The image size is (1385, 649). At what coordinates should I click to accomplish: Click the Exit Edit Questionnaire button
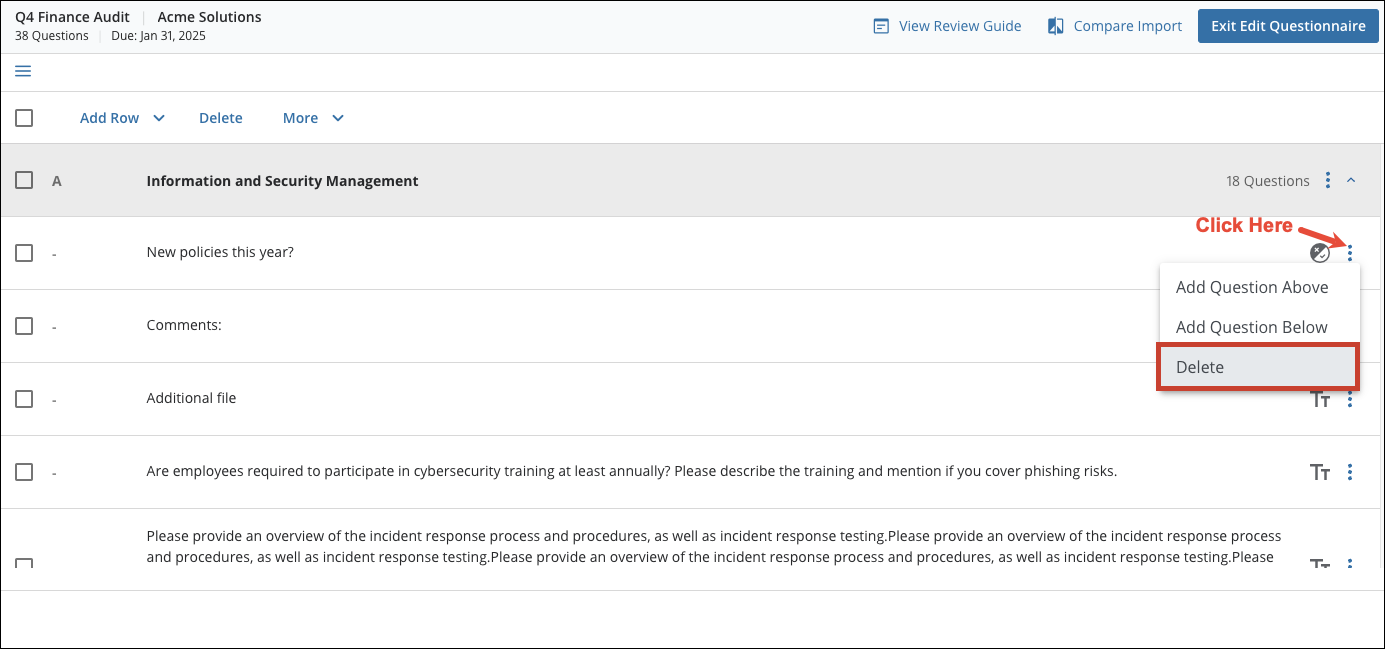[x=1288, y=26]
